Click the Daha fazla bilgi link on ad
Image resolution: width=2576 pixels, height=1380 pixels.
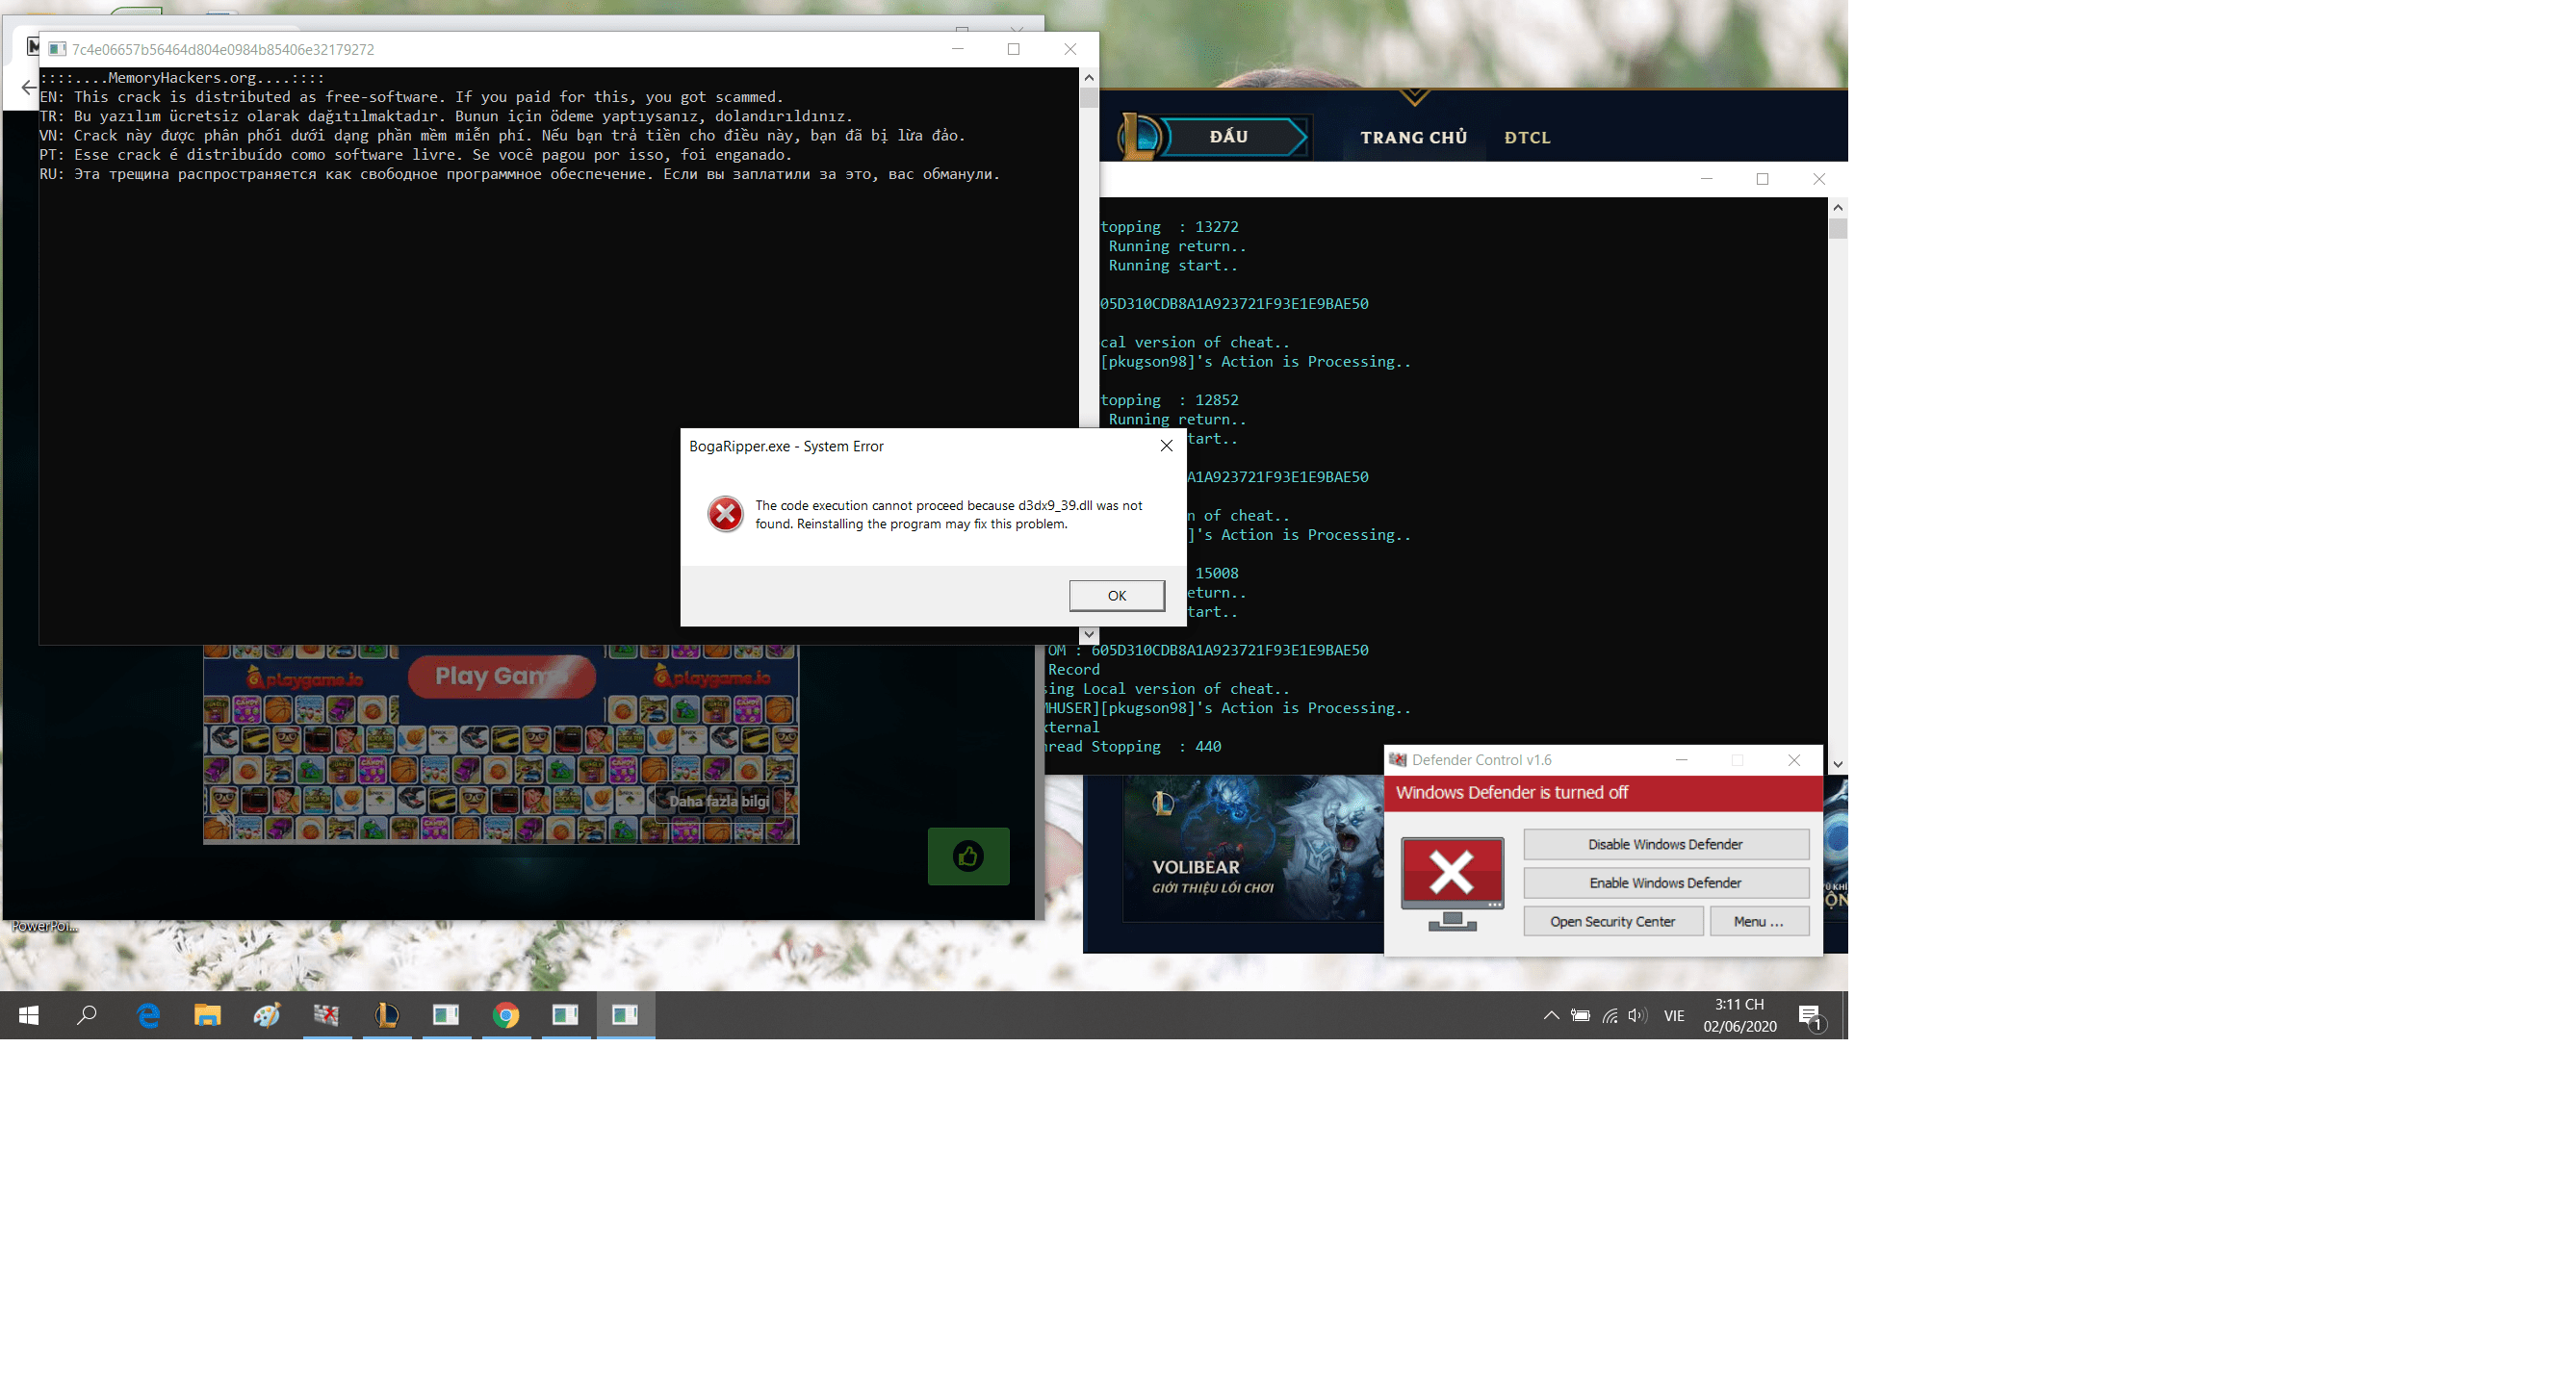(x=719, y=801)
